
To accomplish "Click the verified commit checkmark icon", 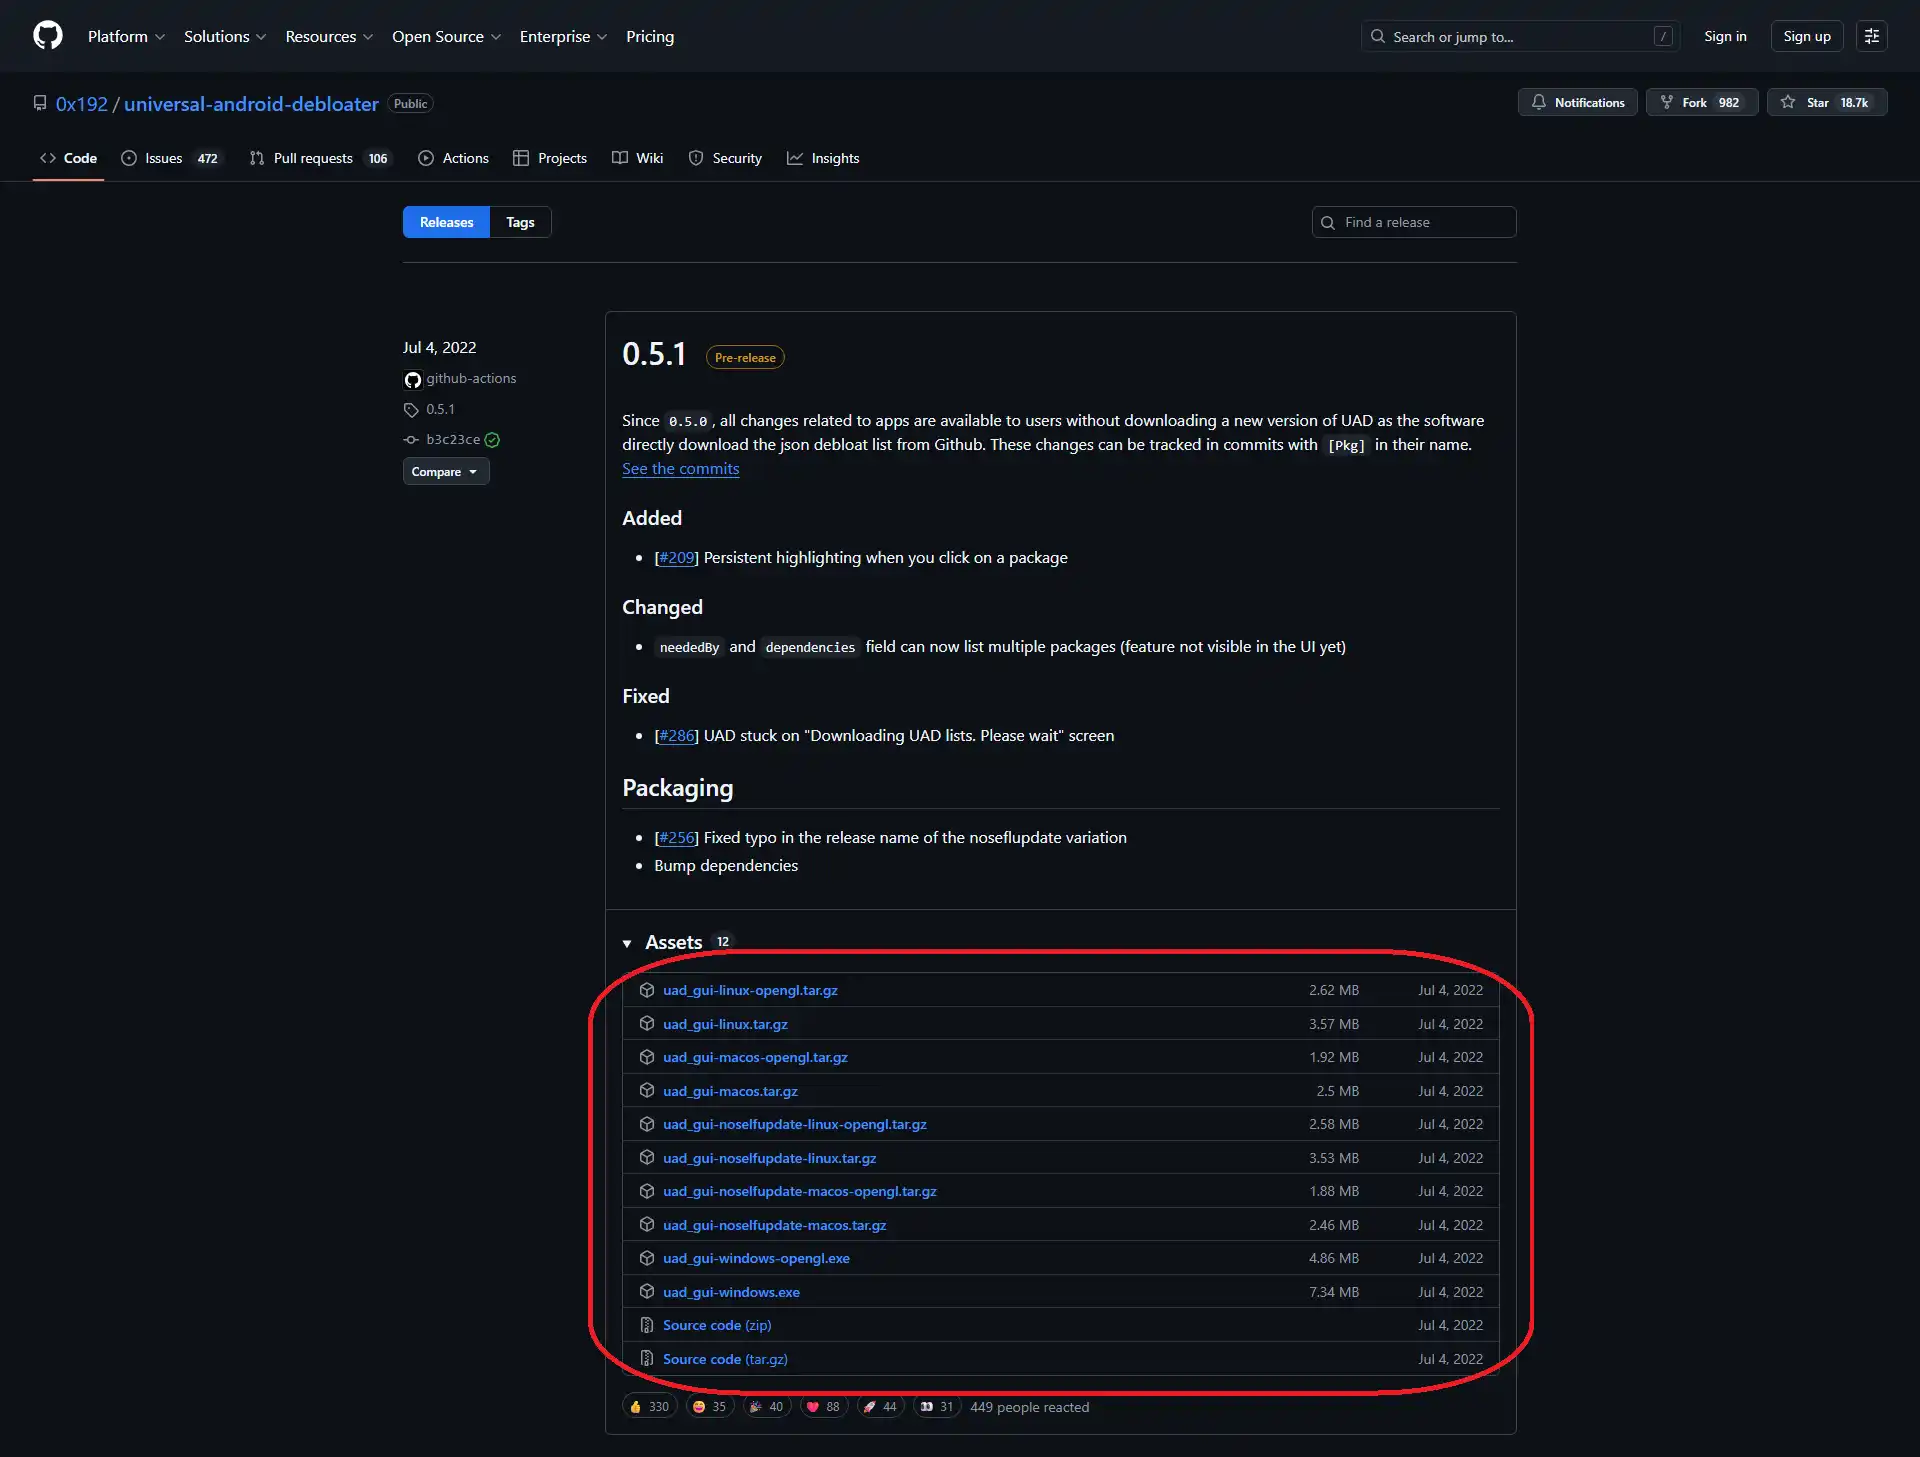I will pos(492,440).
